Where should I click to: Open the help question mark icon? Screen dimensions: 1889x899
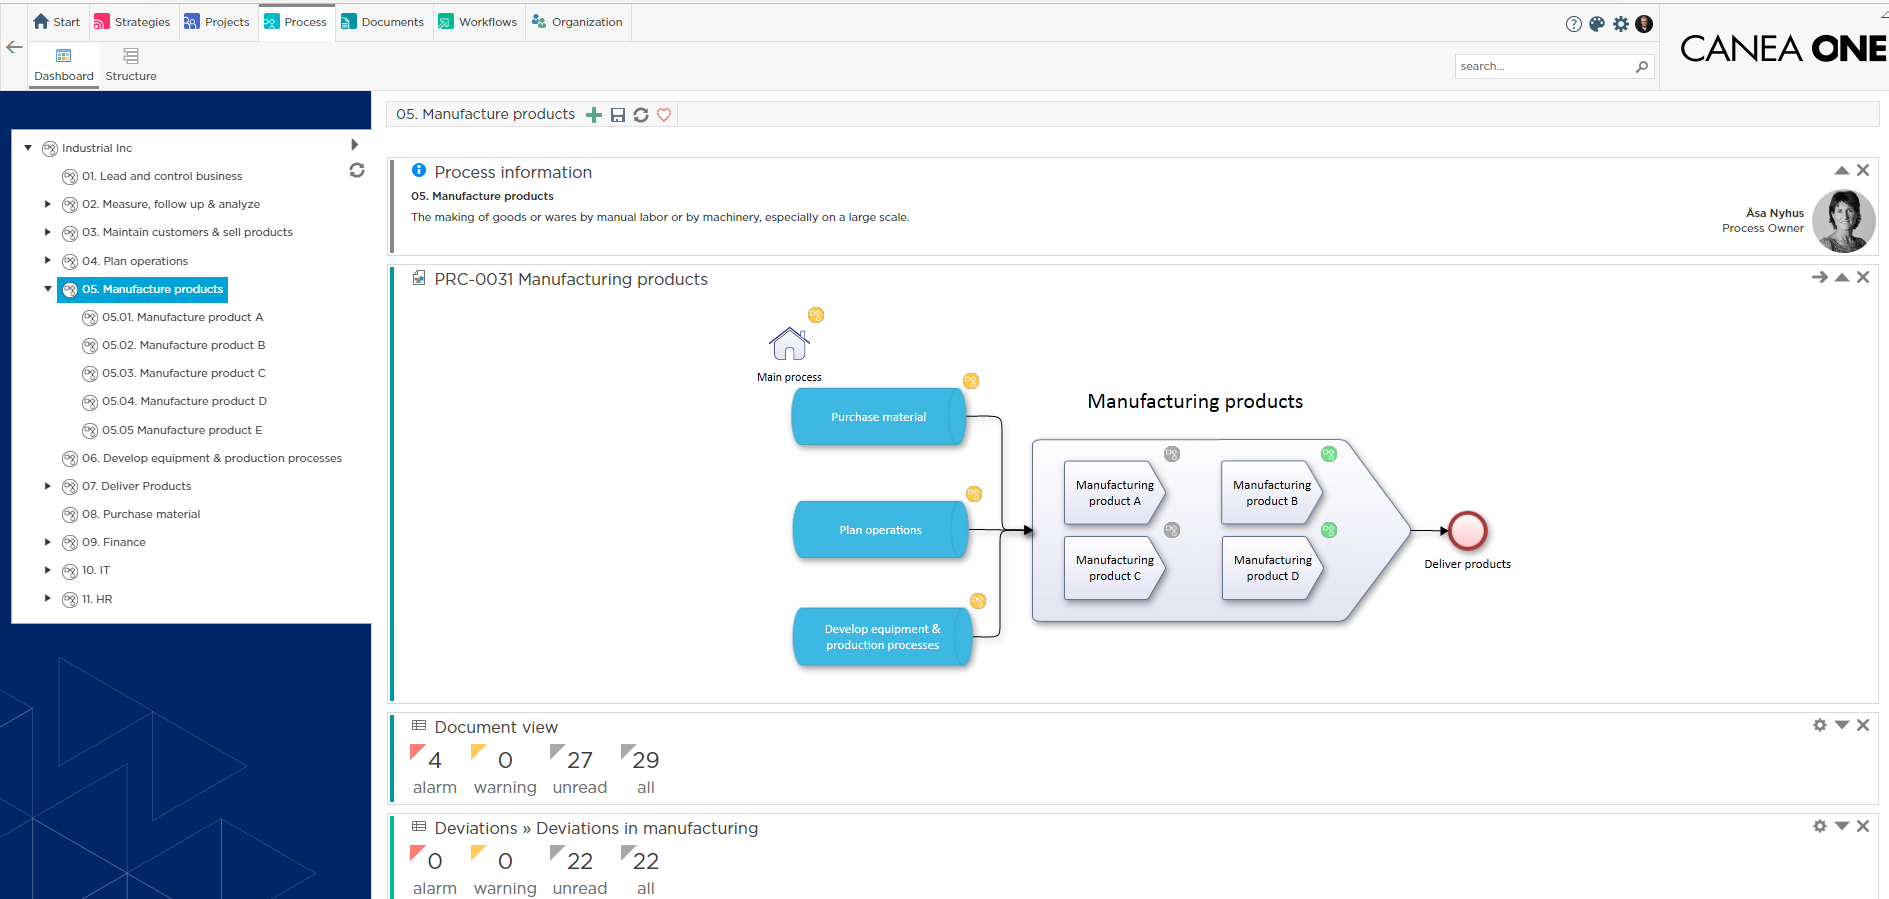(1574, 24)
